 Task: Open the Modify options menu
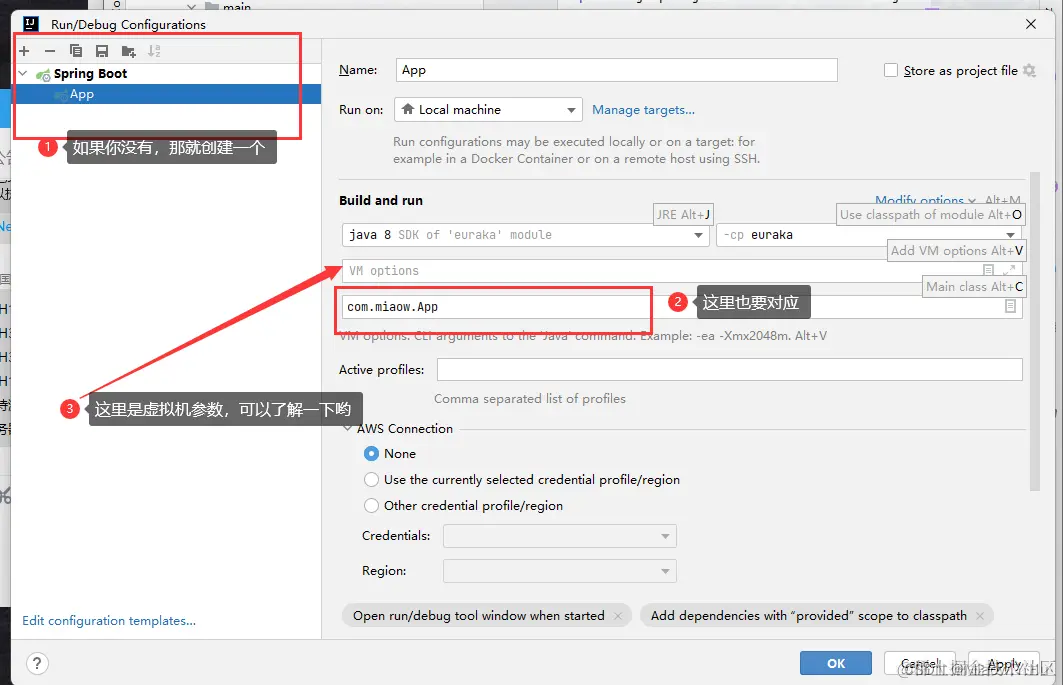coord(925,200)
